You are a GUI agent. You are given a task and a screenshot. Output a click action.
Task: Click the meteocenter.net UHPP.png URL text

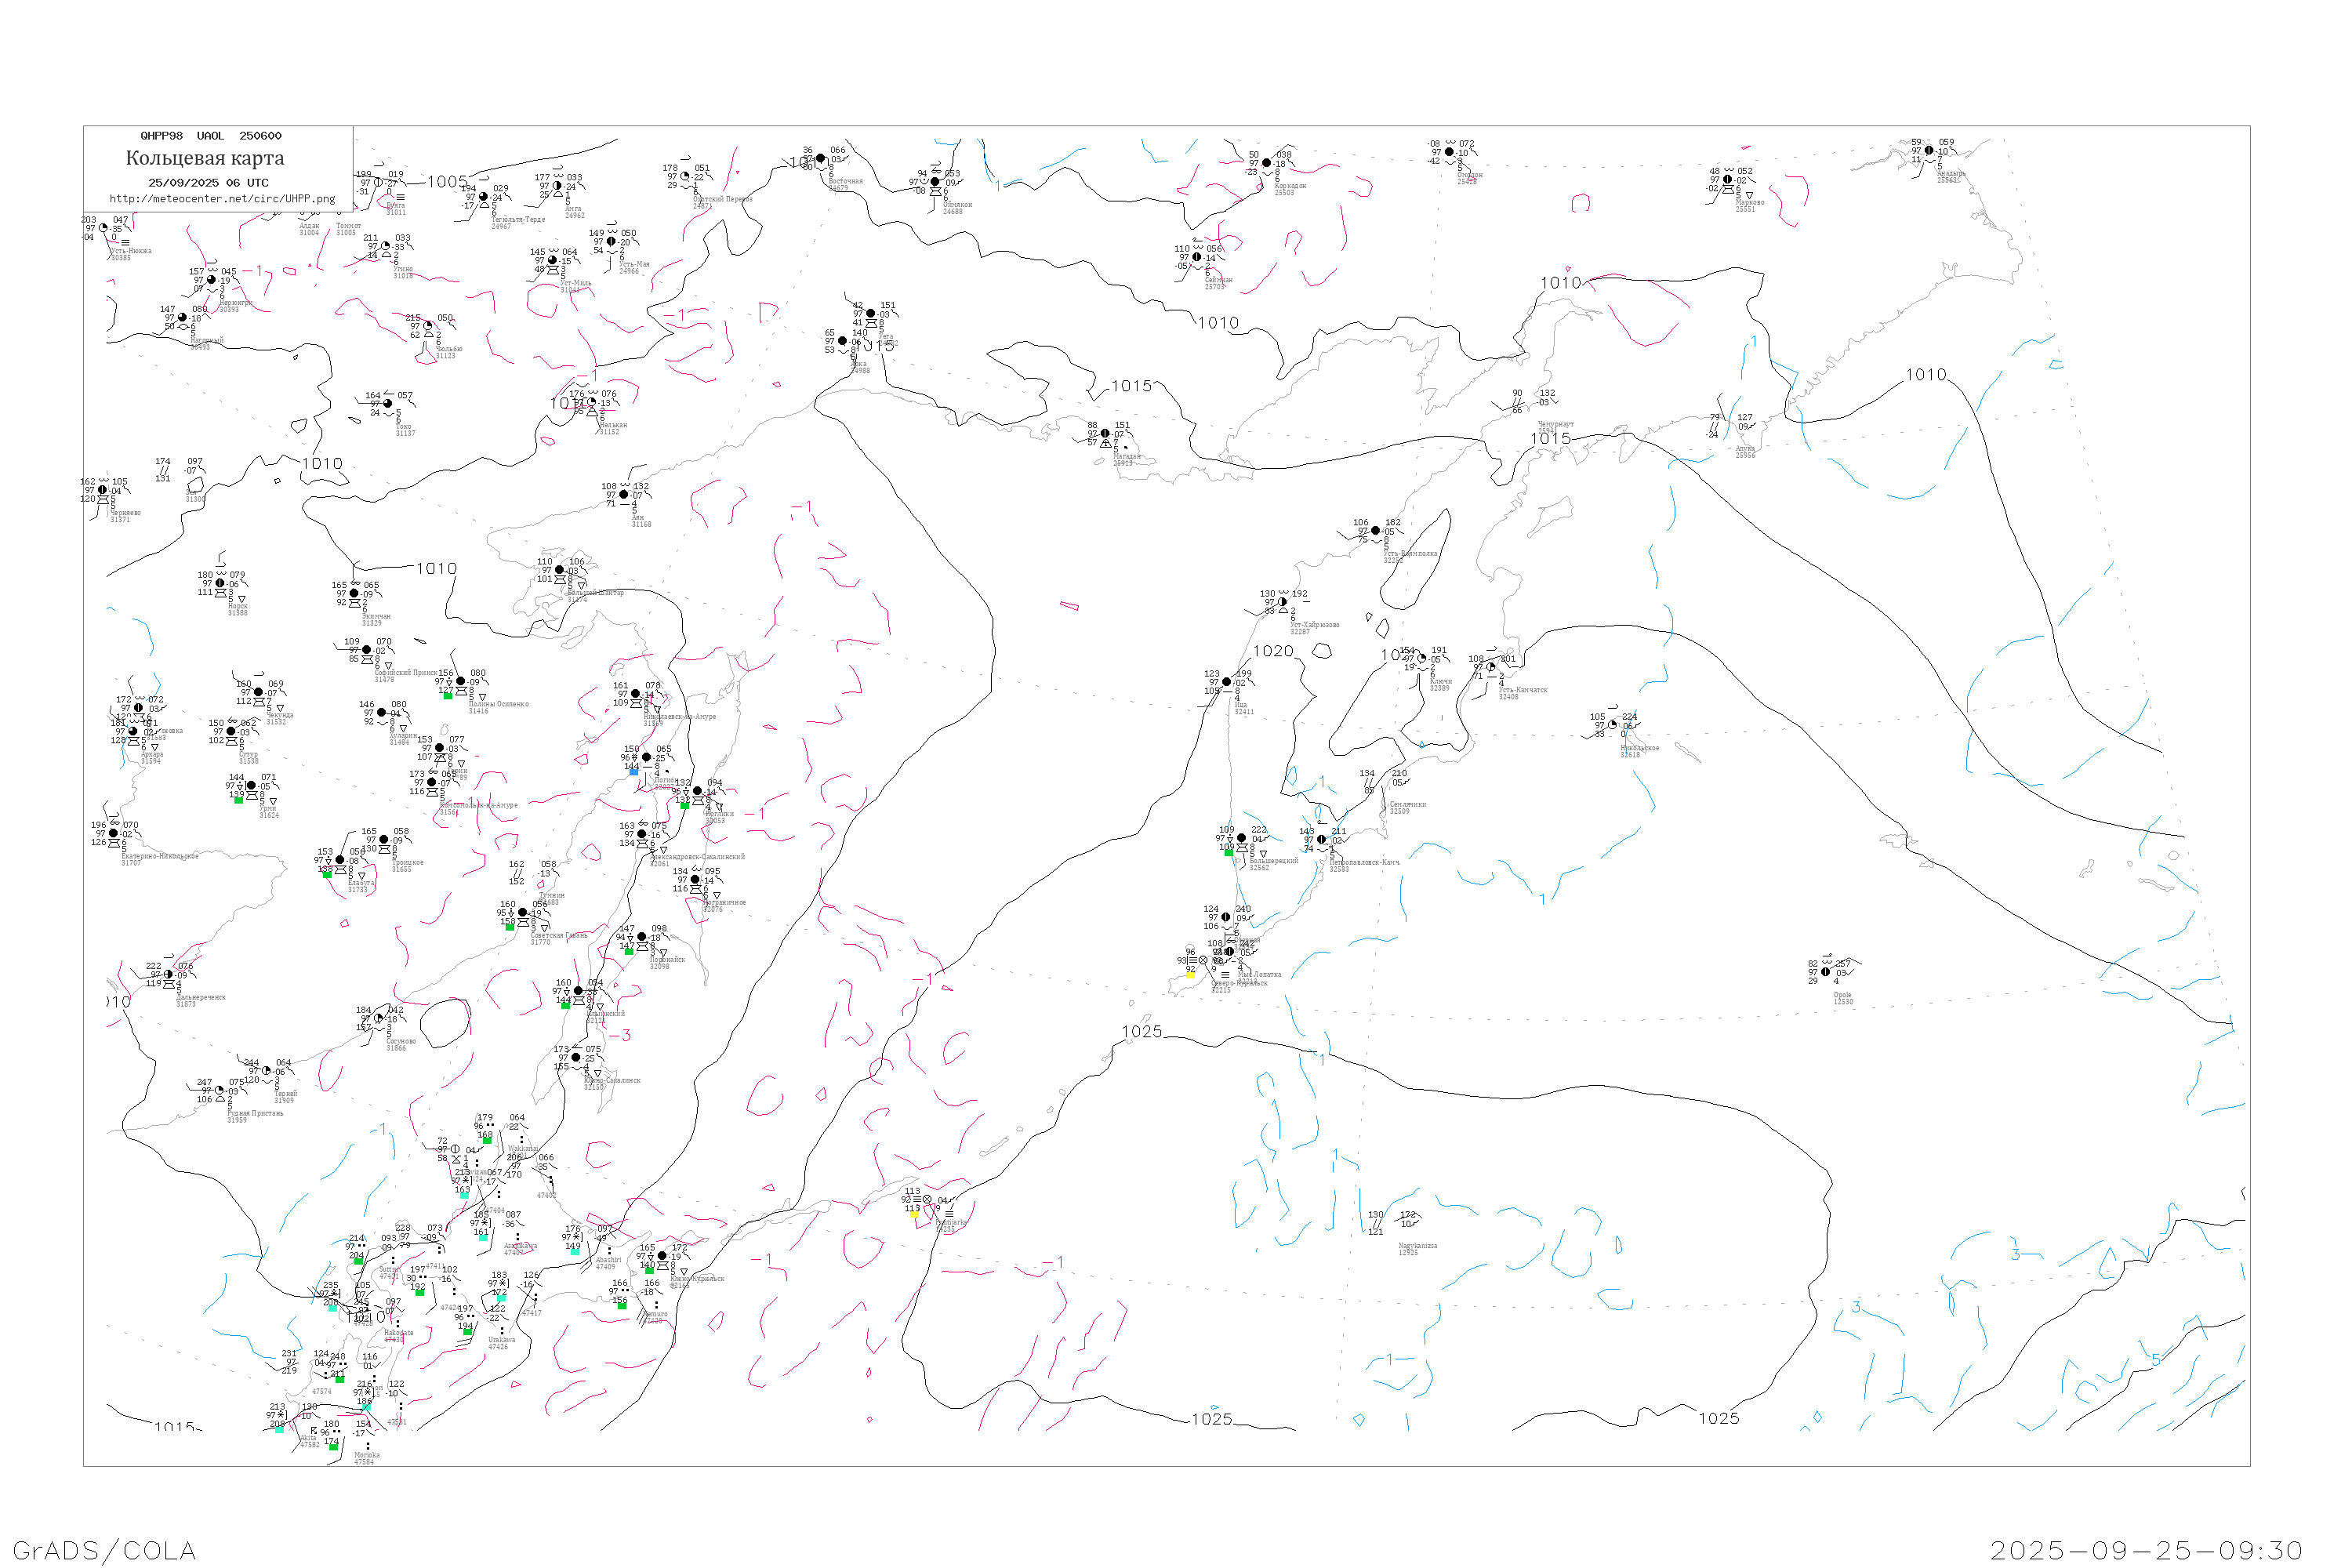pos(222,199)
